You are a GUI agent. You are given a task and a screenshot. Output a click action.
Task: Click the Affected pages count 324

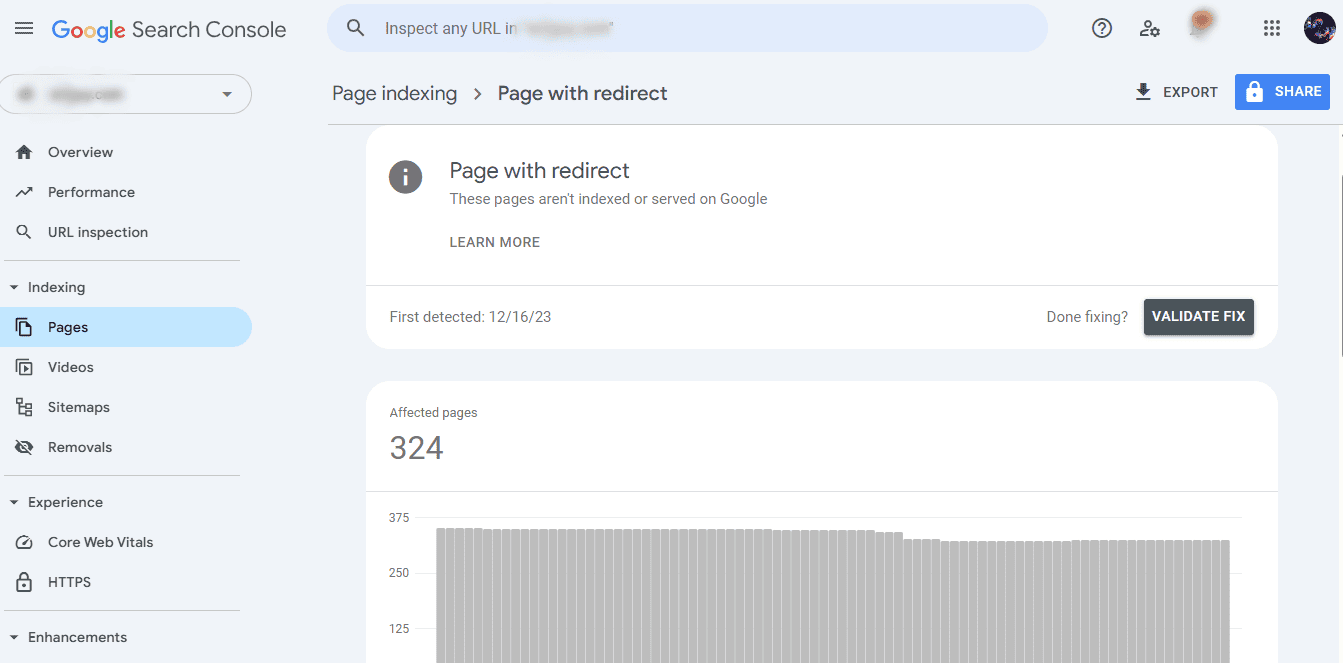point(416,448)
